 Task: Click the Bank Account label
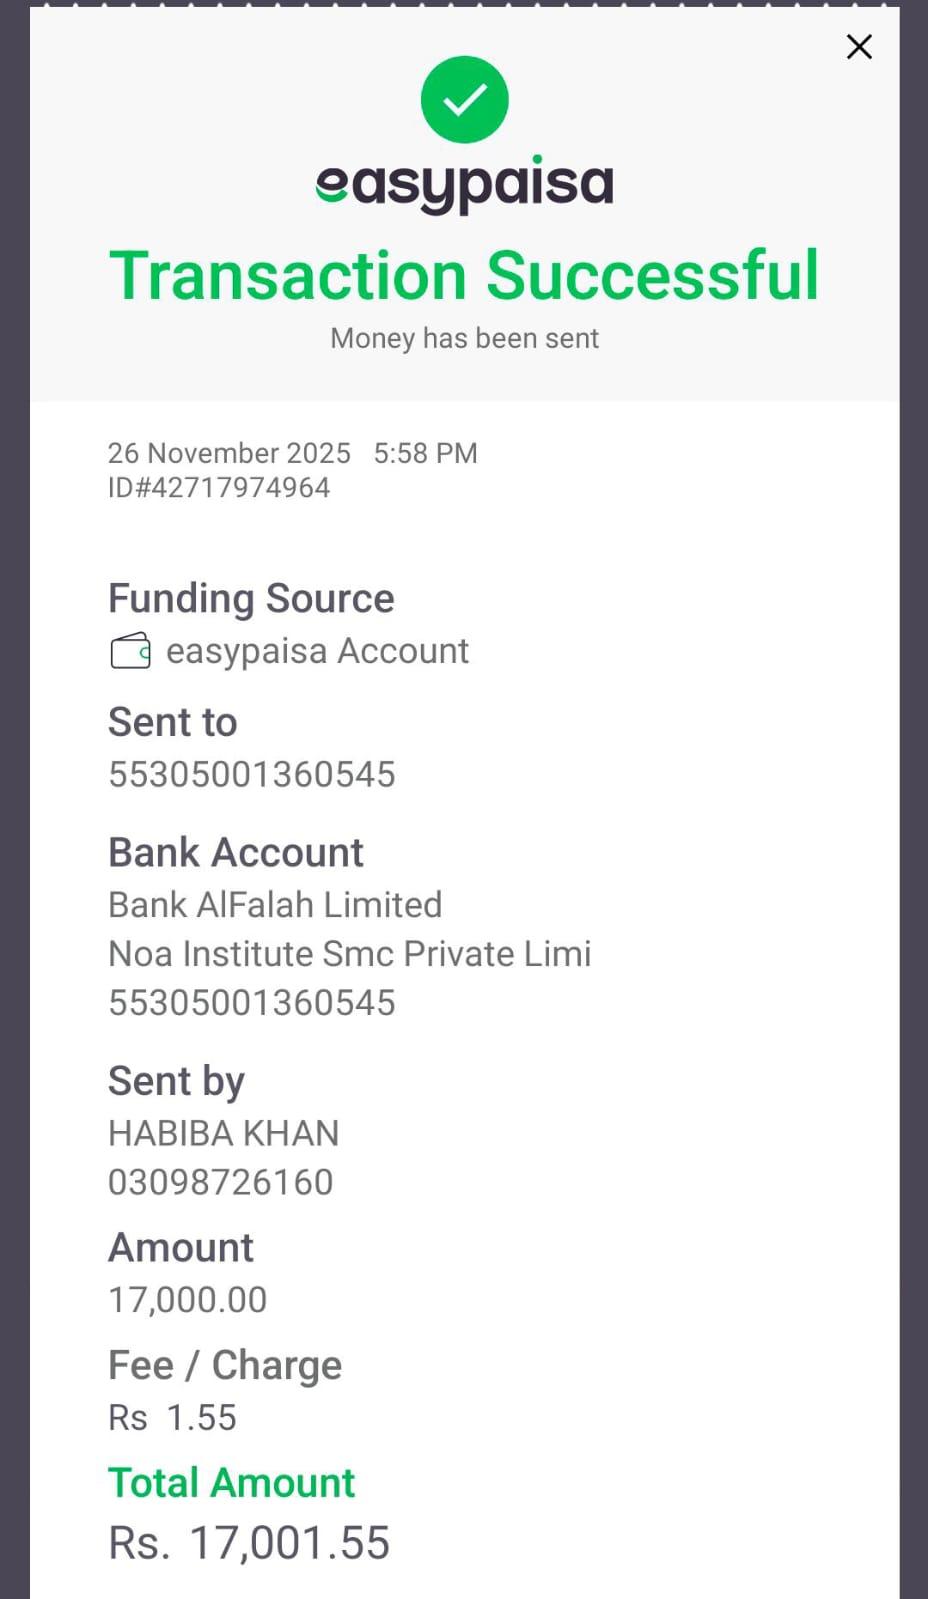235,852
